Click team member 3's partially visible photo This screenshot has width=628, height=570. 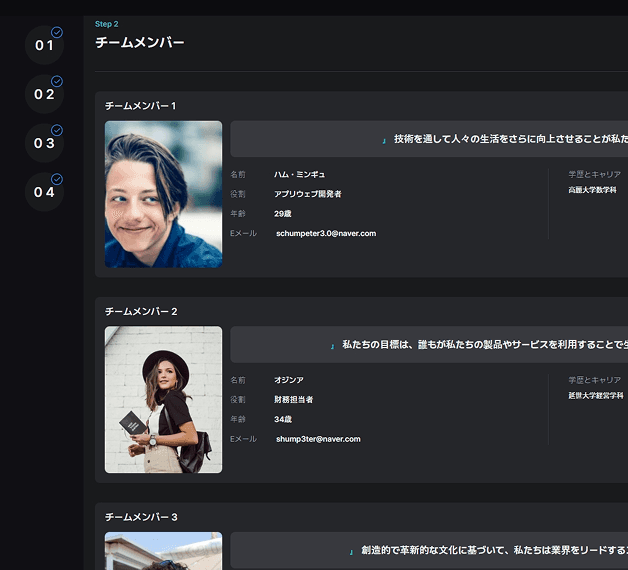[x=163, y=551]
